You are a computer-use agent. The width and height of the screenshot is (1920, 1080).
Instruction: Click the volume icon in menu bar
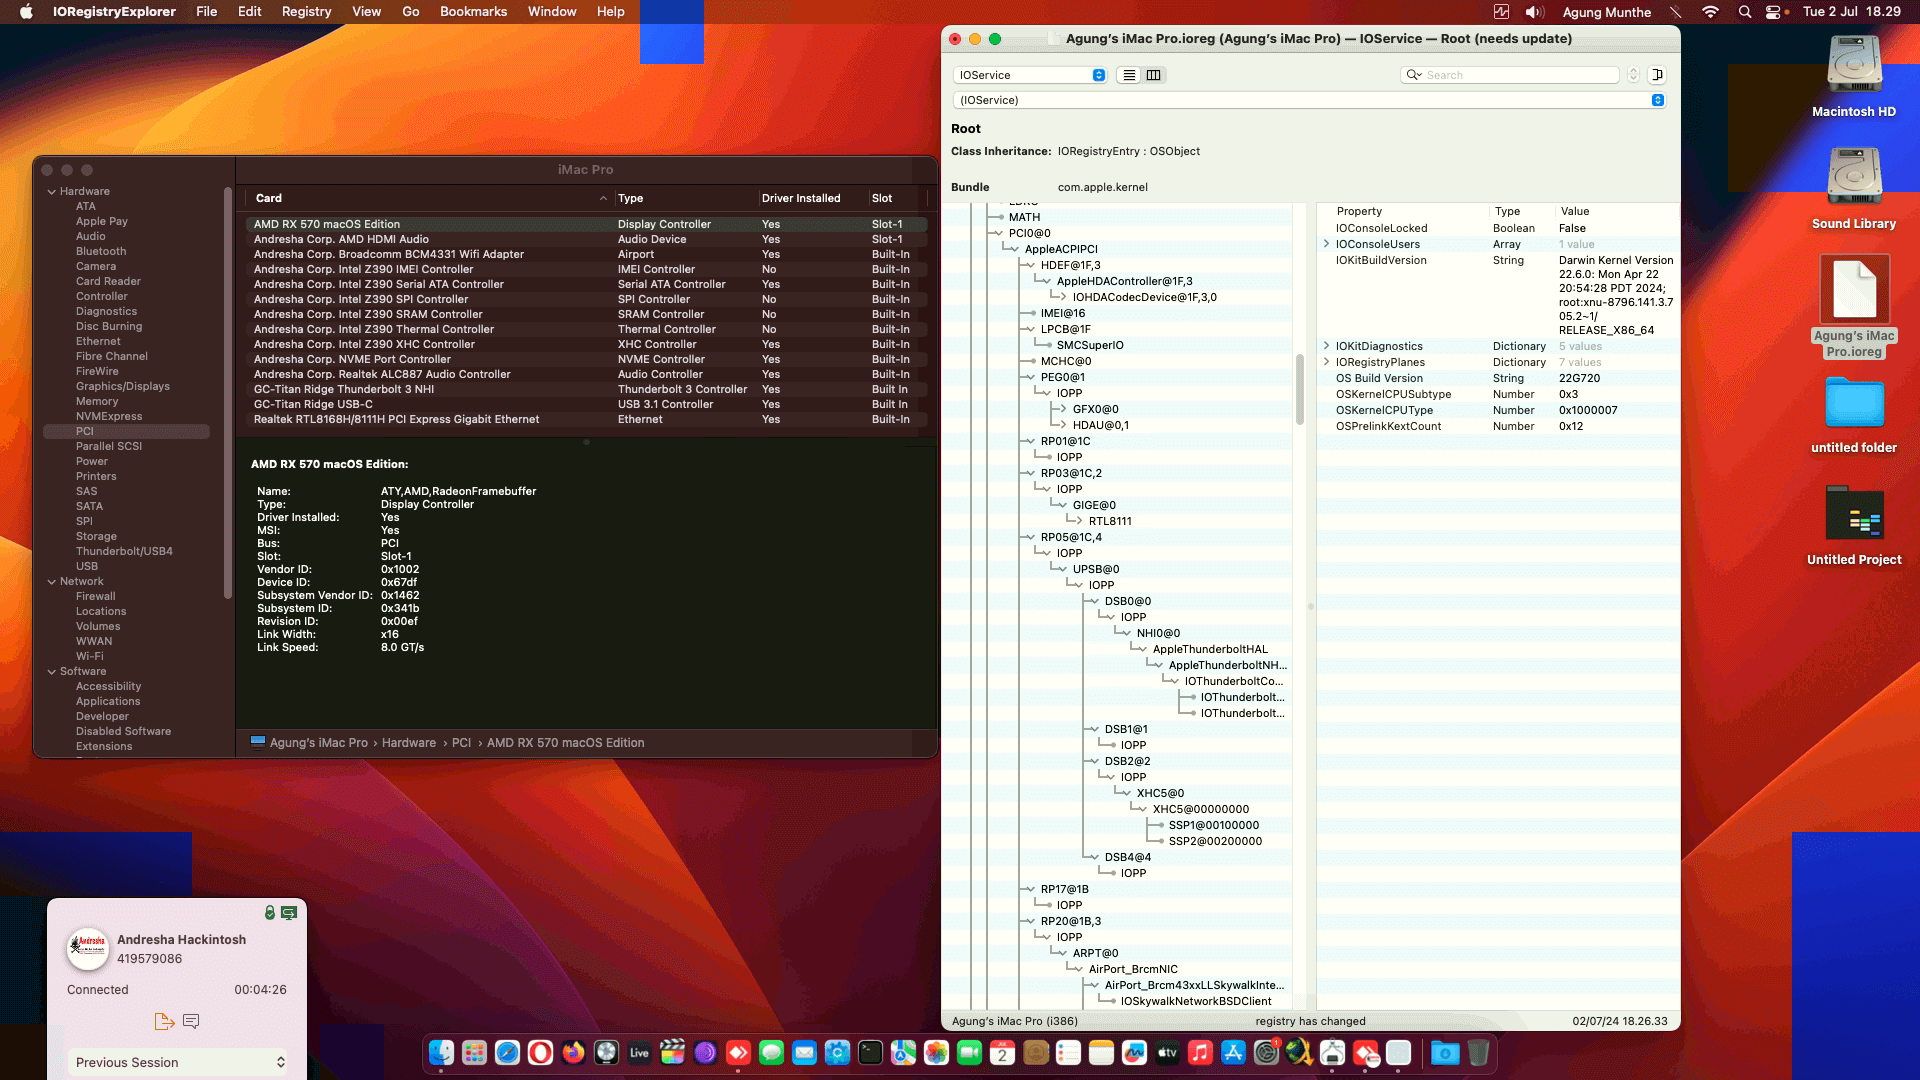[x=1534, y=11]
